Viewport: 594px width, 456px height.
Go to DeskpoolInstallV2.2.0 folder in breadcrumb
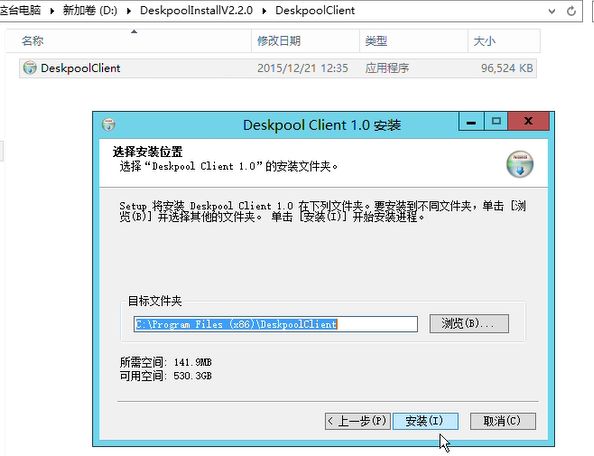[x=196, y=10]
